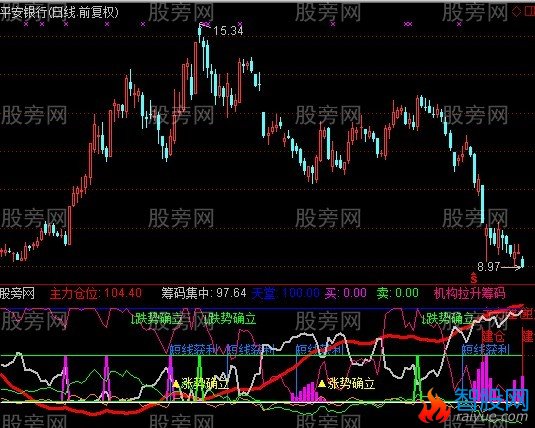Click the 股旁网 indicator name in the sub-chart header
Image resolution: width=535 pixels, height=428 pixels.
click(17, 293)
